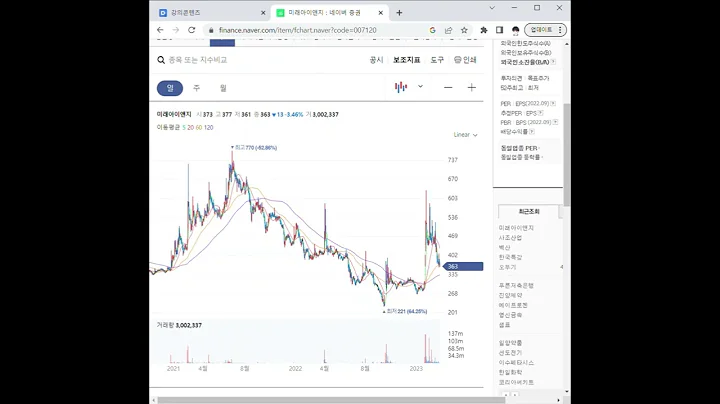Share this page via share icon

[448, 30]
